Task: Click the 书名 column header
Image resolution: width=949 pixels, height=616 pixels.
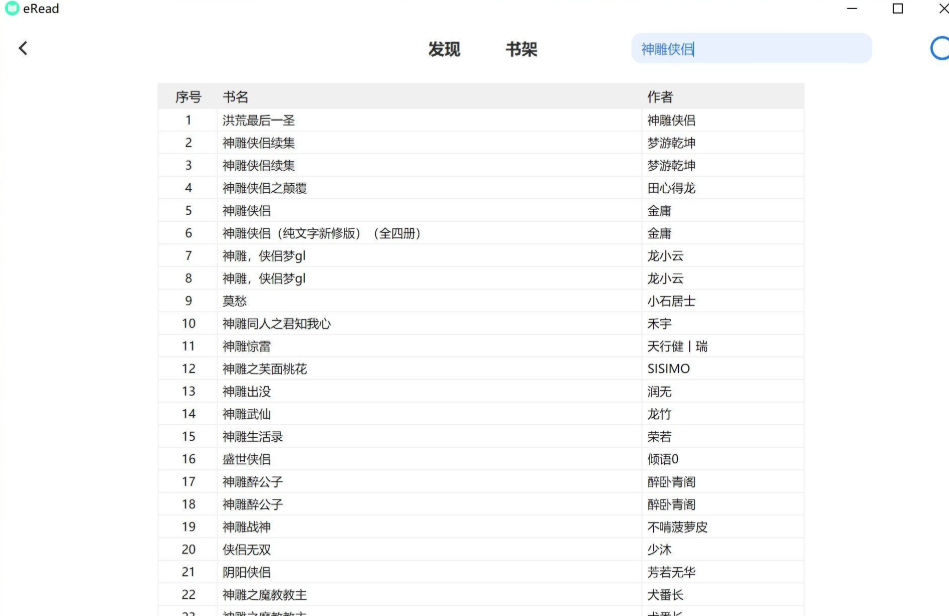Action: (x=235, y=97)
